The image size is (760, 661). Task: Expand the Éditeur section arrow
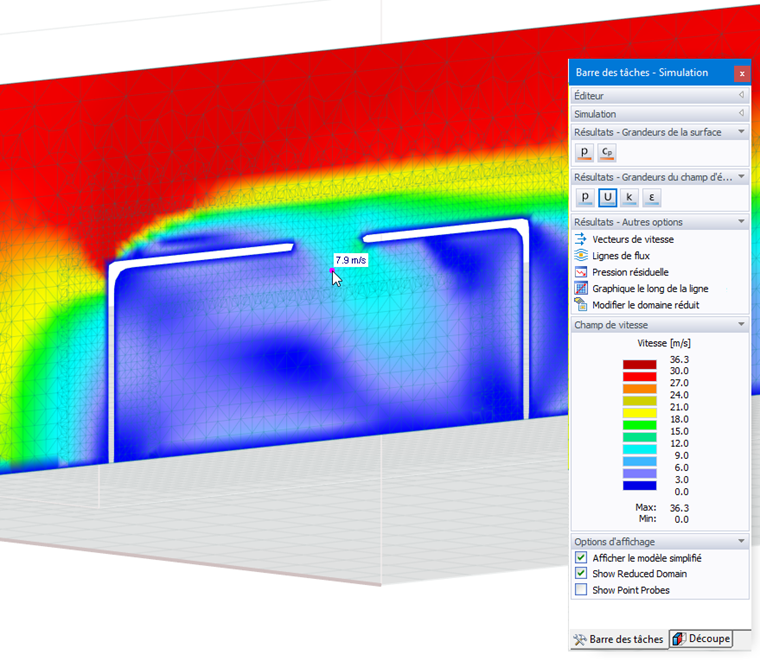pyautogui.click(x=741, y=95)
